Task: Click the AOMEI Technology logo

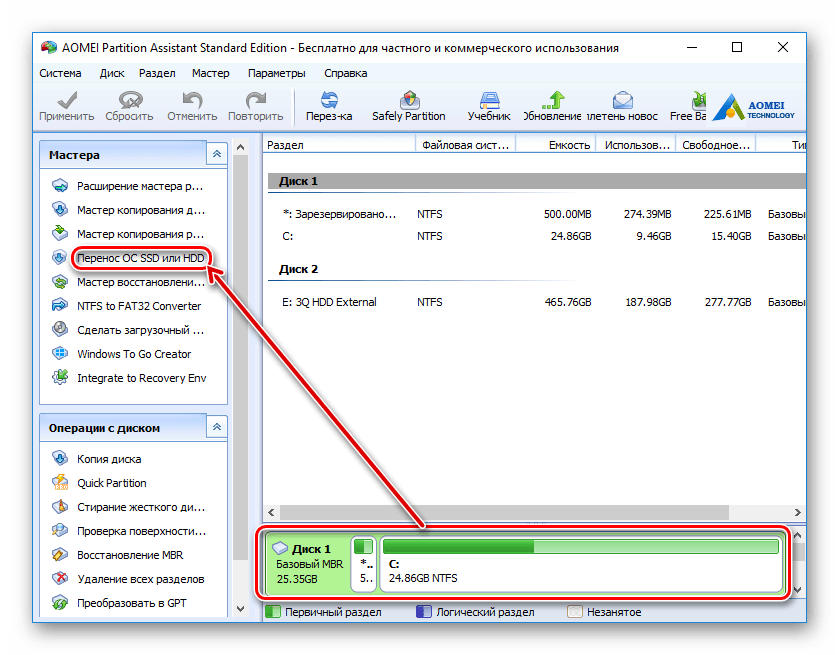Action: pyautogui.click(x=753, y=107)
